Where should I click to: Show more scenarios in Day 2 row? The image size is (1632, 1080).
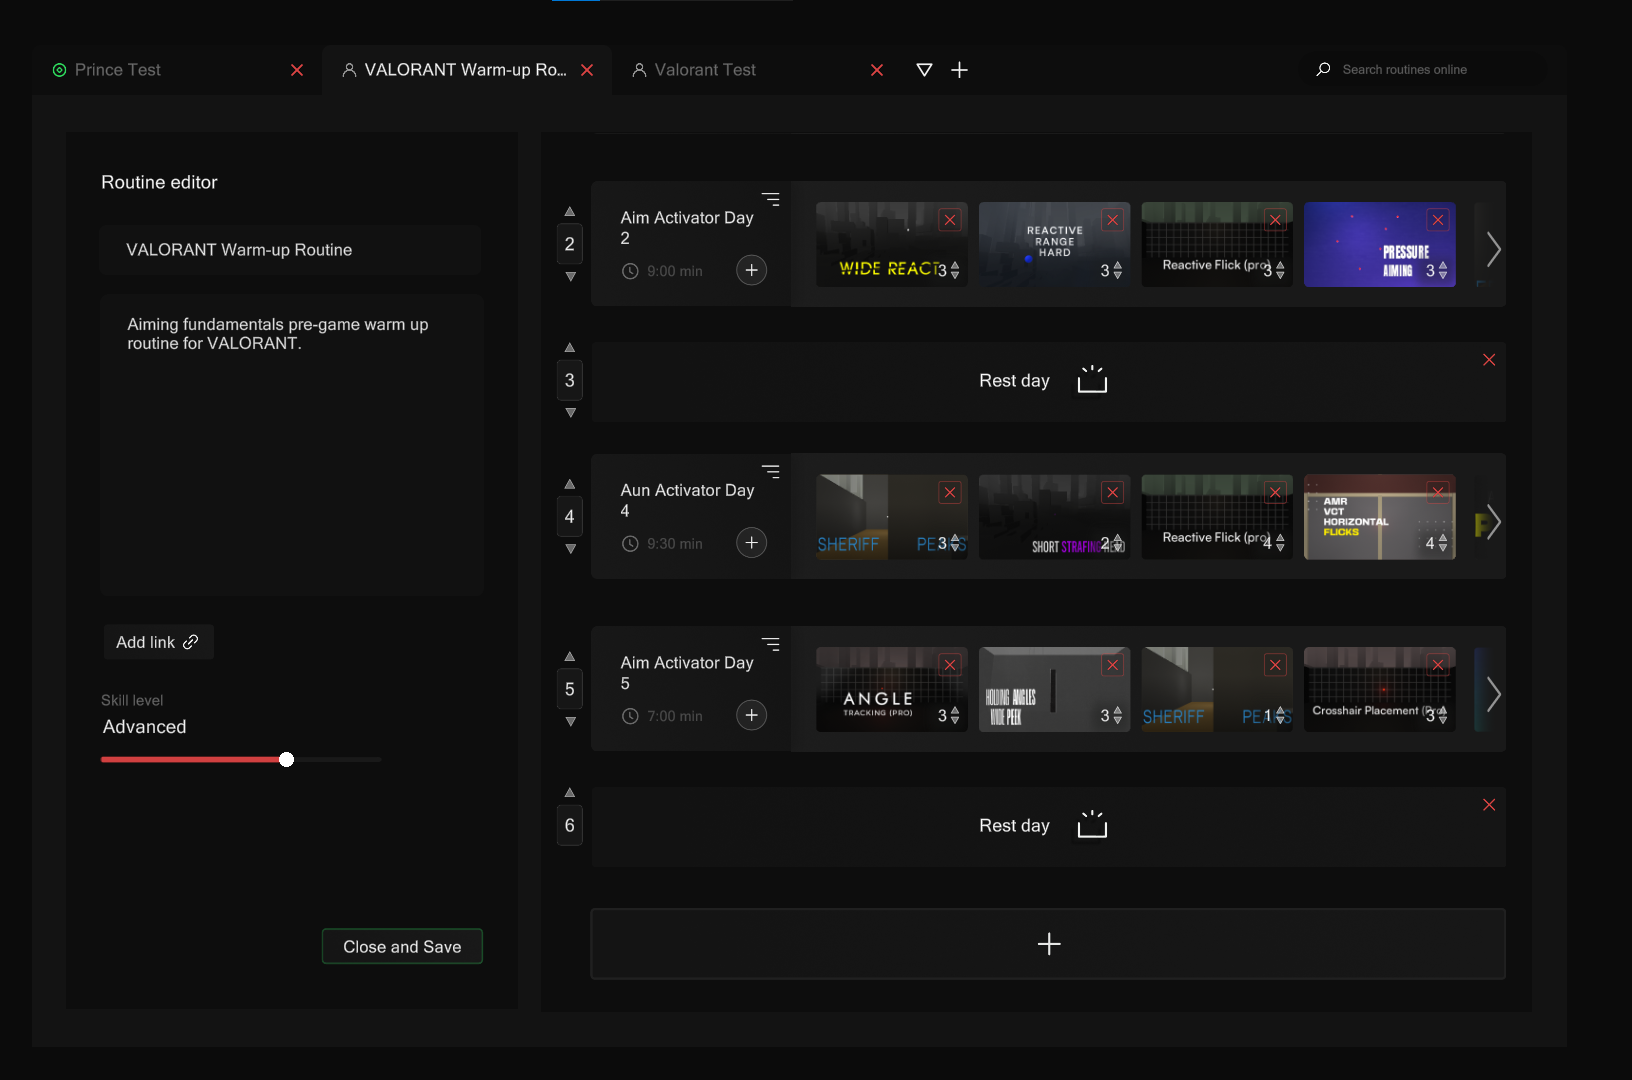pos(1492,249)
